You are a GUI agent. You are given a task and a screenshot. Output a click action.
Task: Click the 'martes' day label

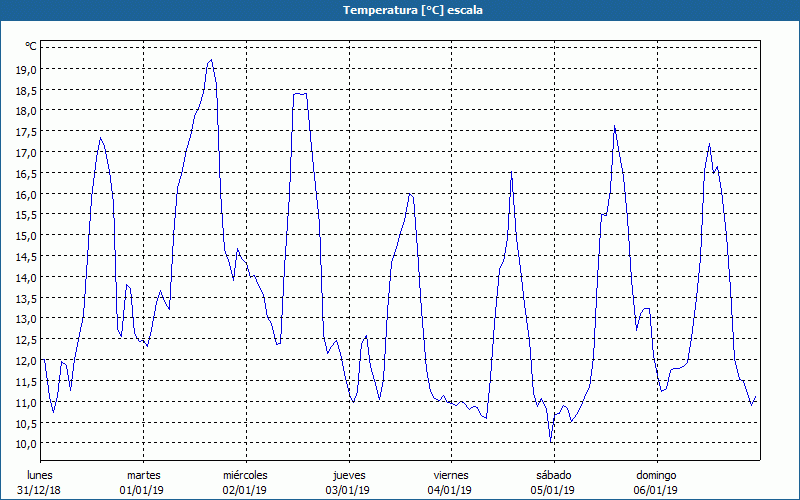(x=144, y=475)
